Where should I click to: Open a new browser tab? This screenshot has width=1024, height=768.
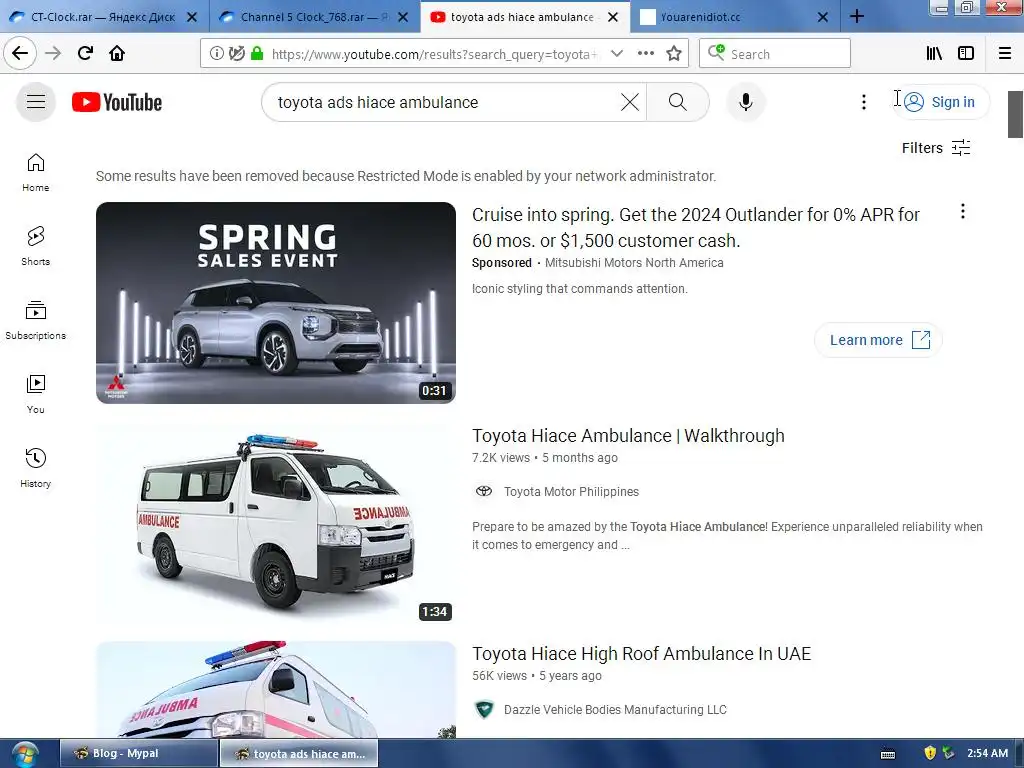point(857,16)
